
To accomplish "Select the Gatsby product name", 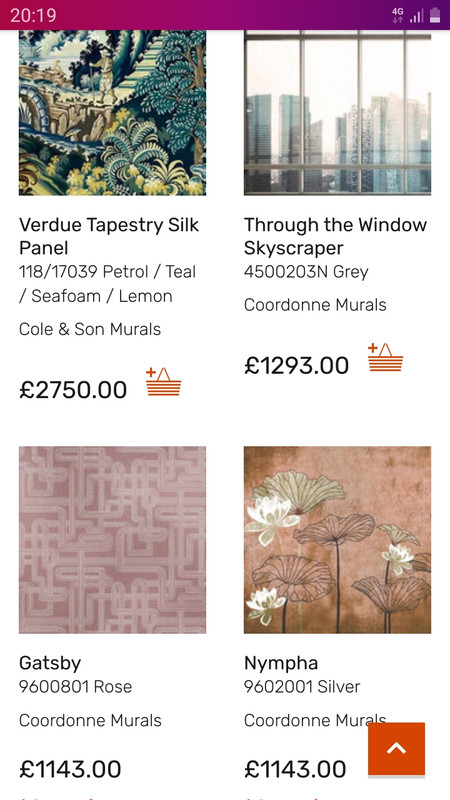I will coord(50,663).
